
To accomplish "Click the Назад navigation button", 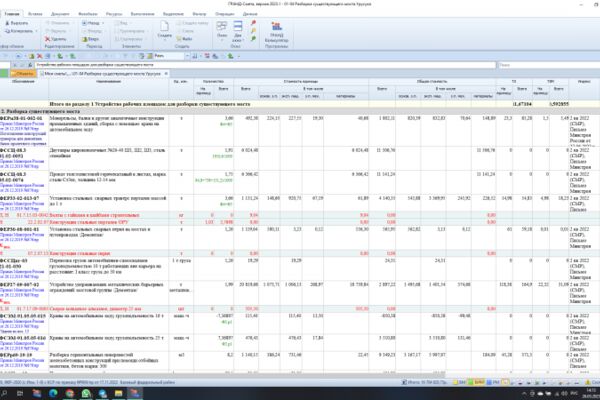I will 90,23.
